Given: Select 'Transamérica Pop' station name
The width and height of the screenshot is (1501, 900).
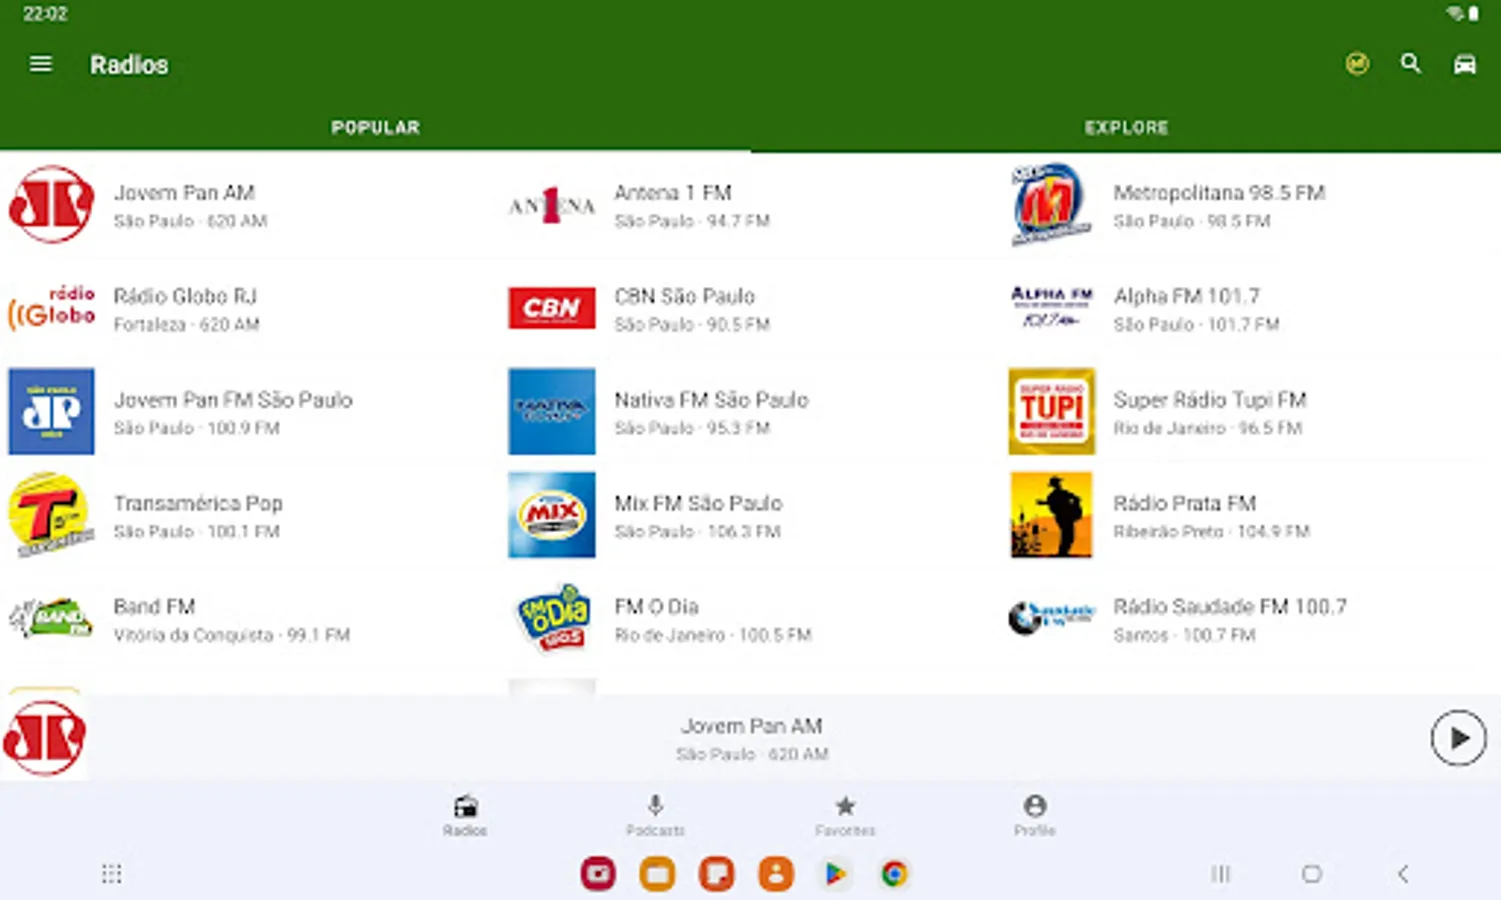Looking at the screenshot, I should pos(198,503).
